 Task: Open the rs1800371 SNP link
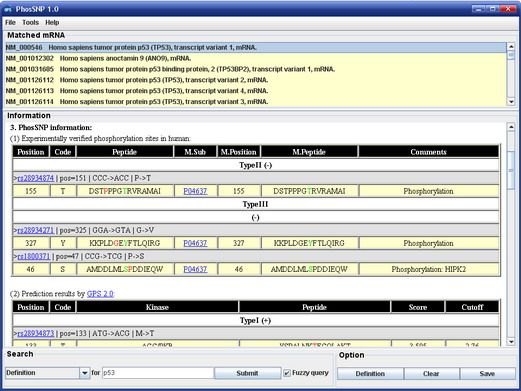pyautogui.click(x=34, y=256)
